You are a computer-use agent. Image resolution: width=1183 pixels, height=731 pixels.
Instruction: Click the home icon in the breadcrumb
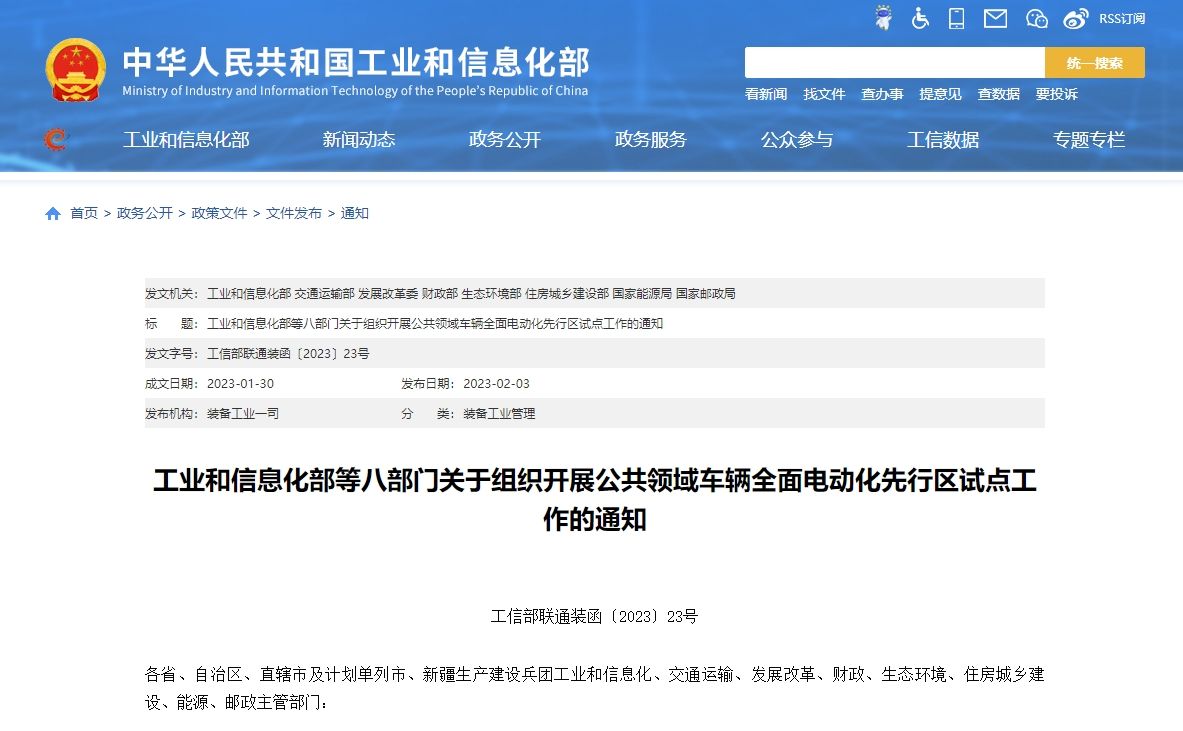pos(53,213)
